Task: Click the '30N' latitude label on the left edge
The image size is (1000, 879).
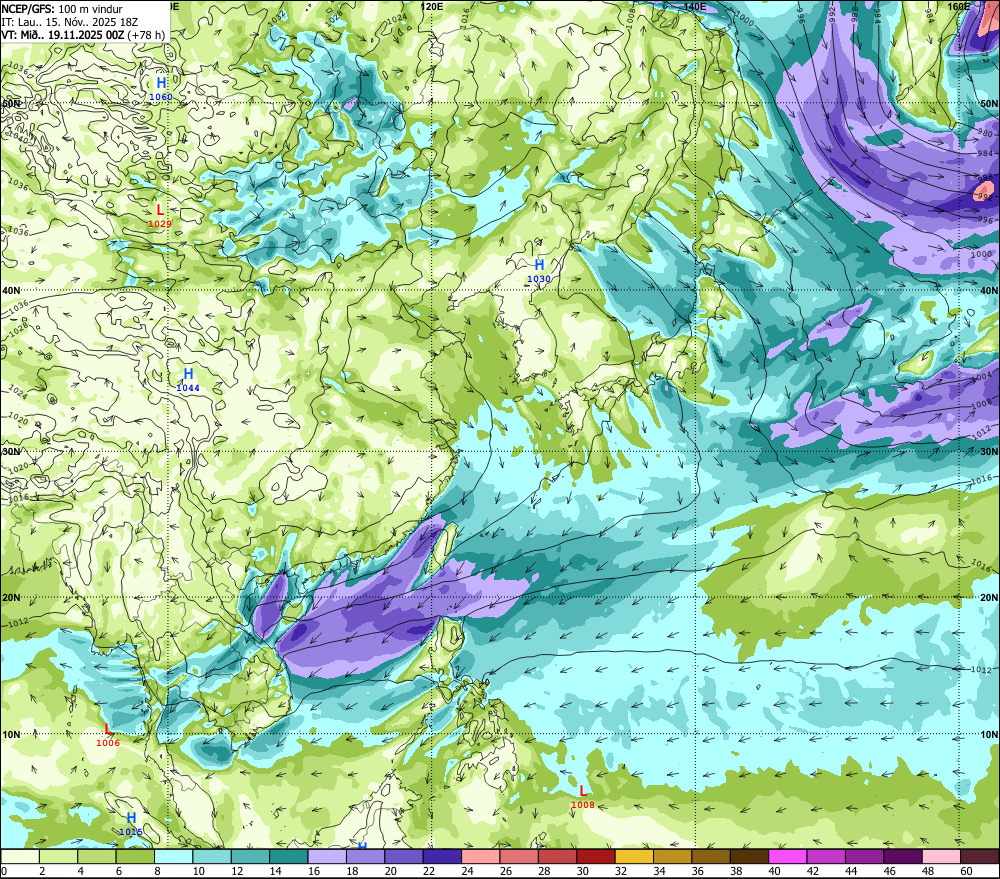Action: click(x=11, y=452)
